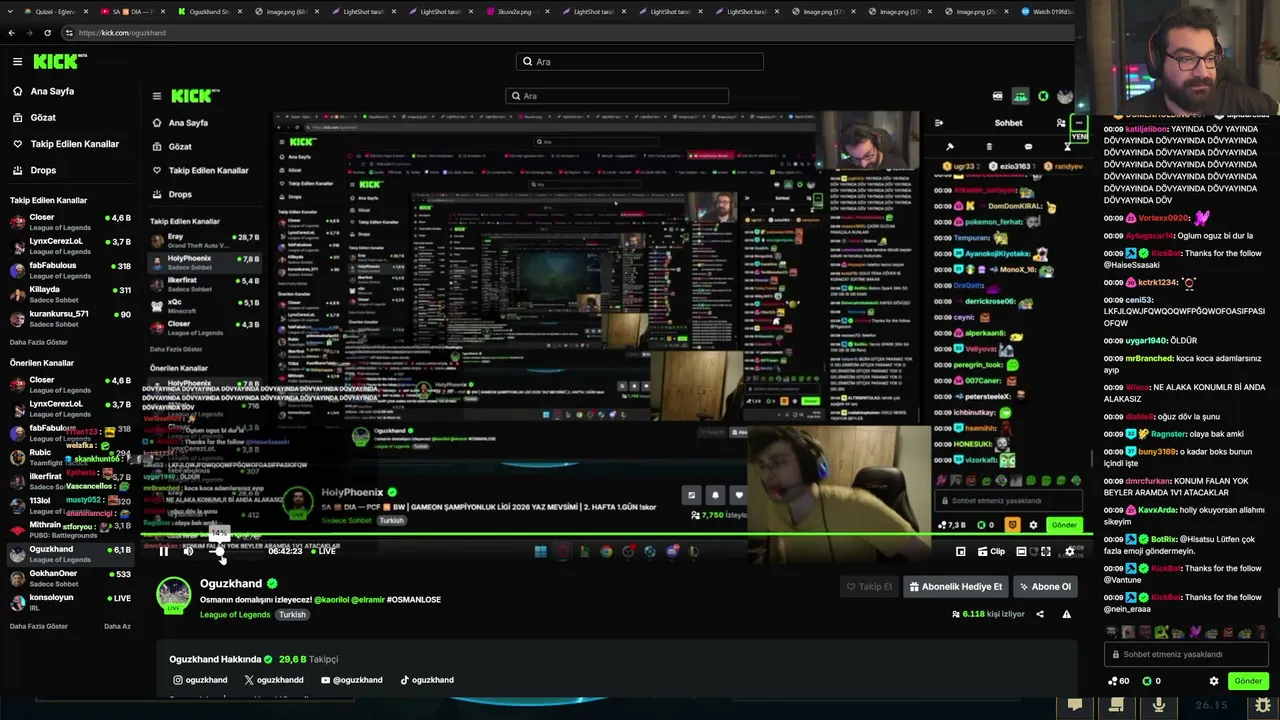
Task: Click the League of Legends category link
Action: (x=235, y=615)
